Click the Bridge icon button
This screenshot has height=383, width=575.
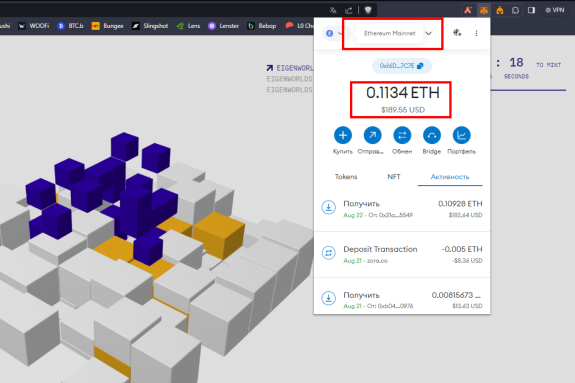[x=432, y=135]
